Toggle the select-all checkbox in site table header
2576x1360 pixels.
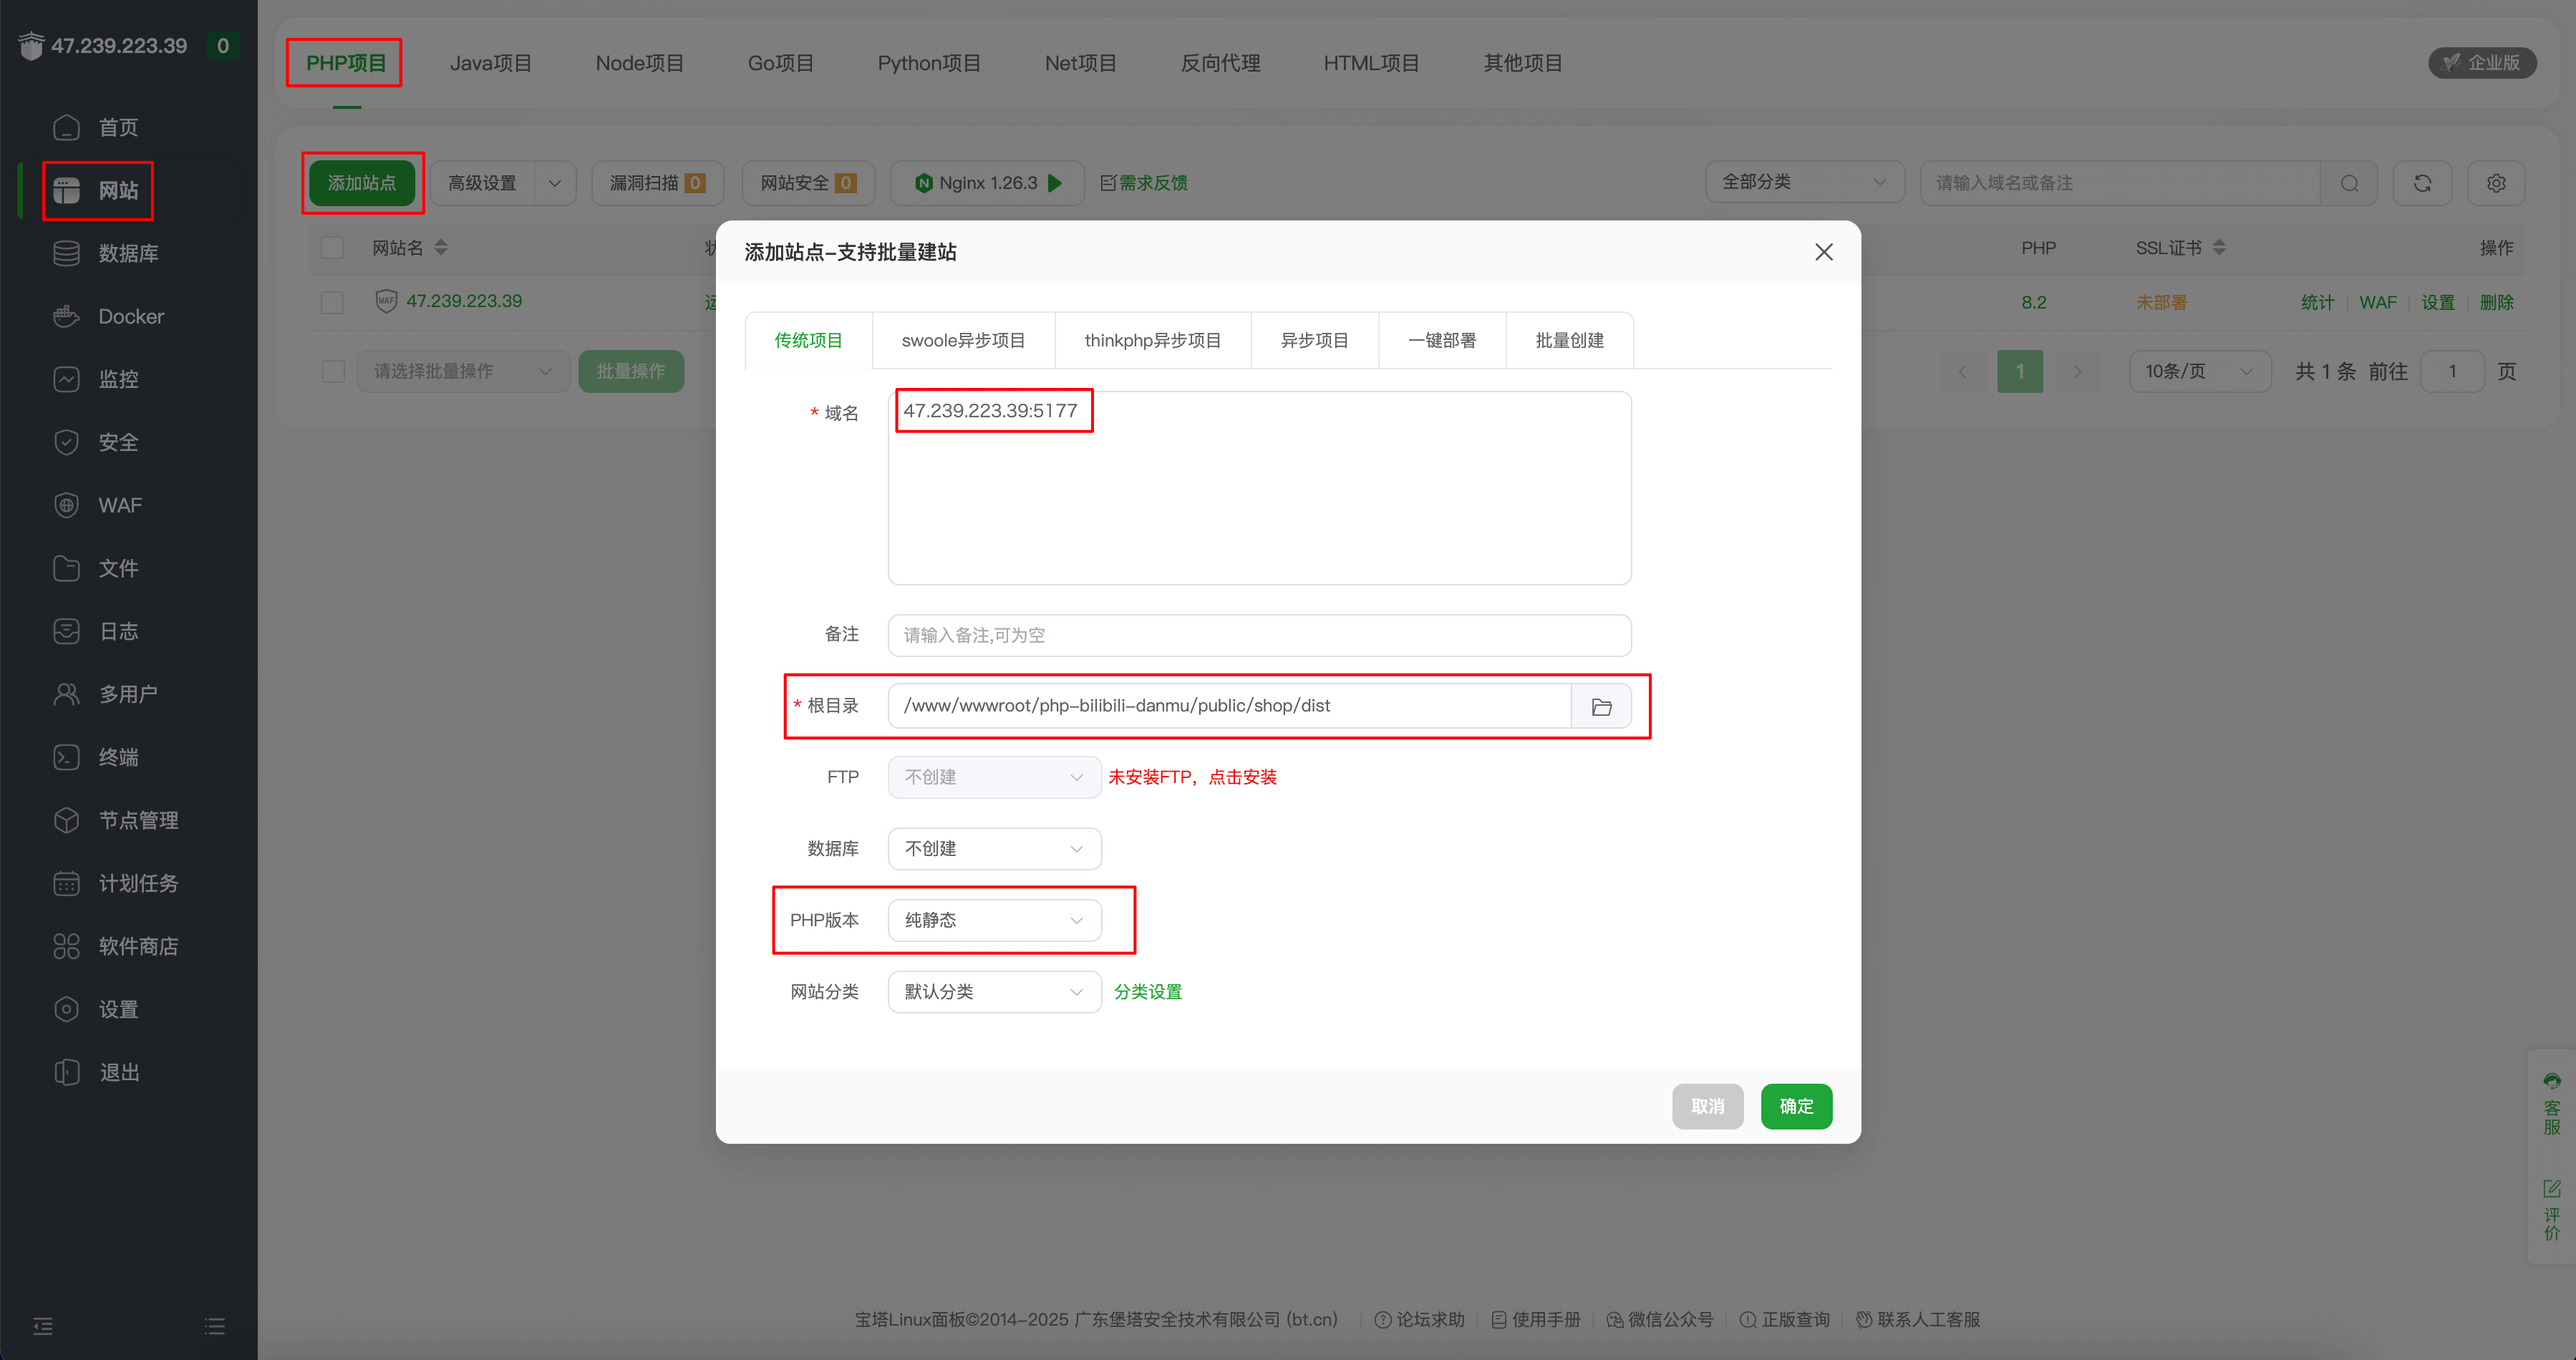point(331,247)
